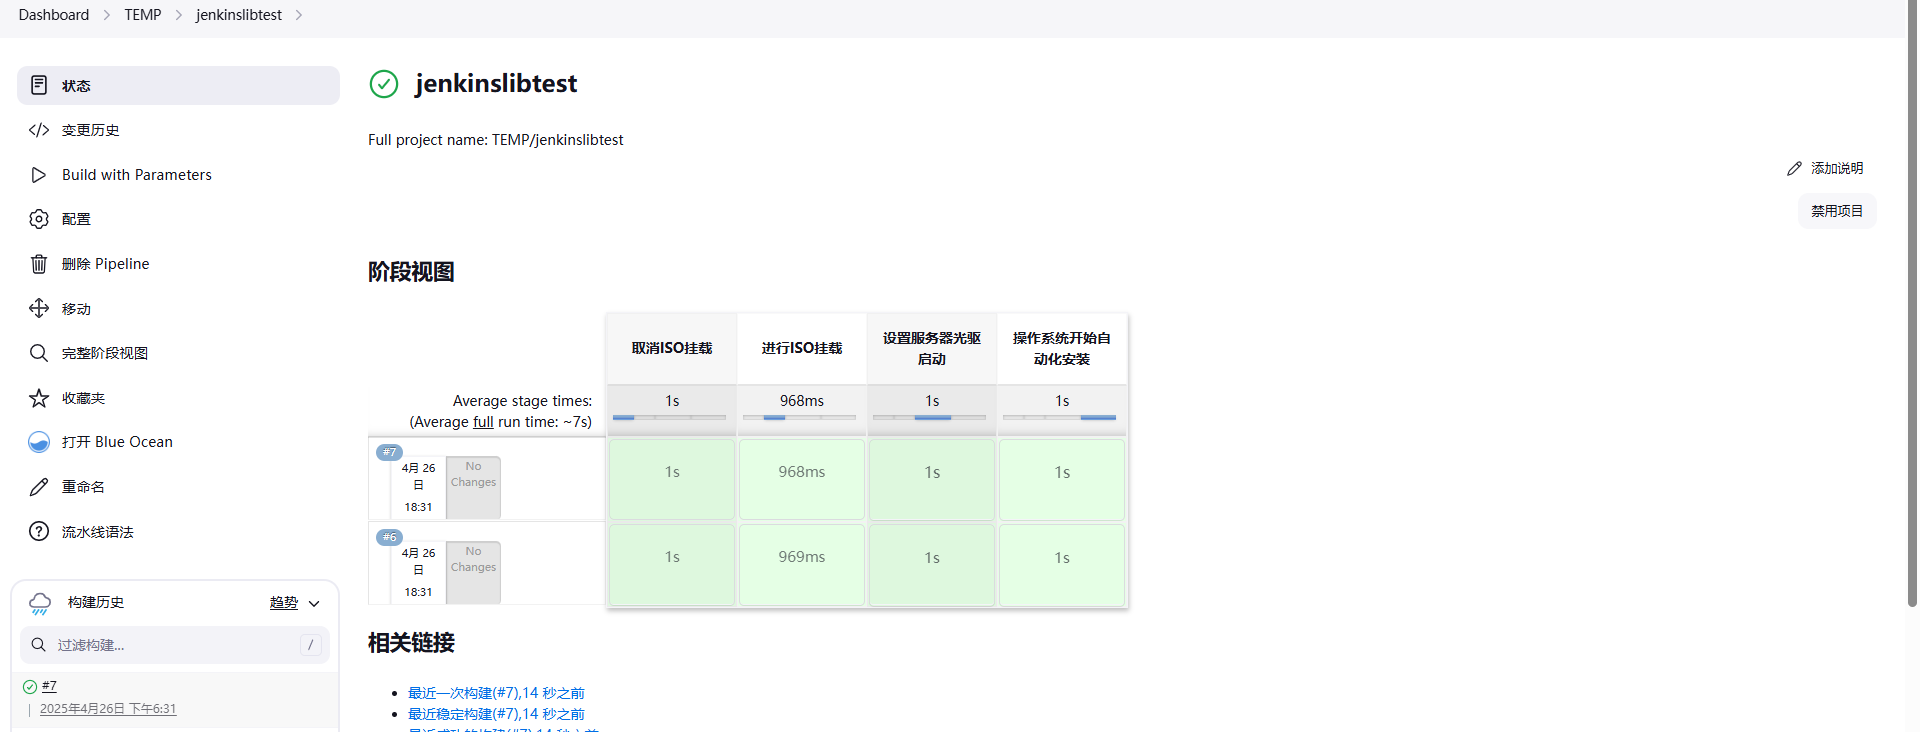Click No Changes box for build #6
1920x732 pixels.
(x=473, y=573)
